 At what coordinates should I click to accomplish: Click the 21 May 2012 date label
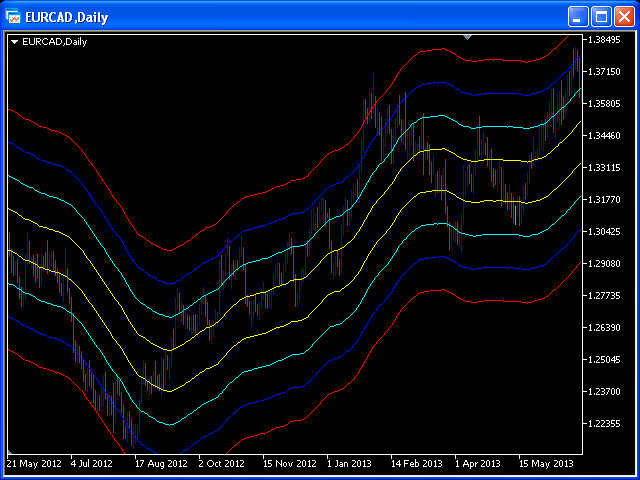pos(35,464)
